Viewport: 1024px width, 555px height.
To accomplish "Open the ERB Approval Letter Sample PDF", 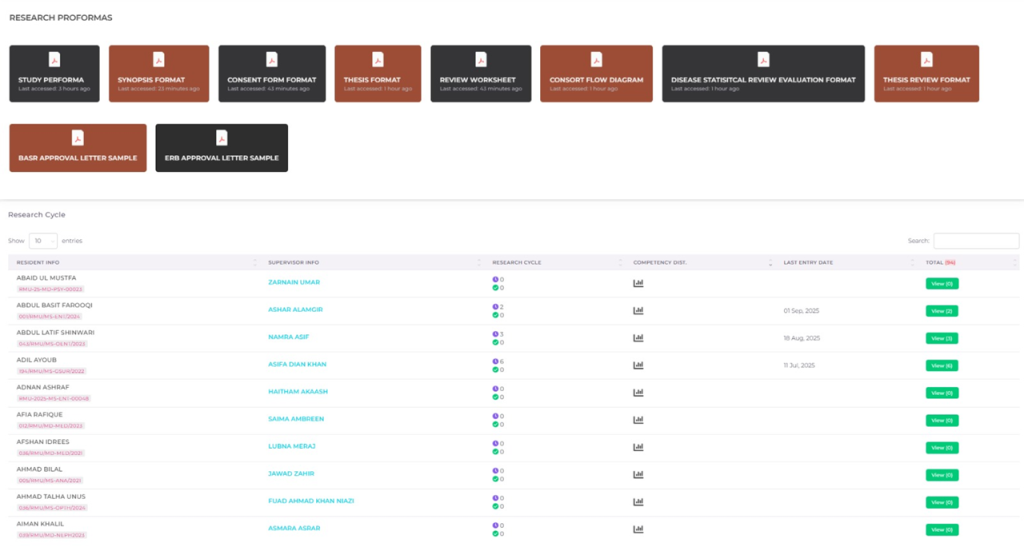I will click(x=221, y=147).
